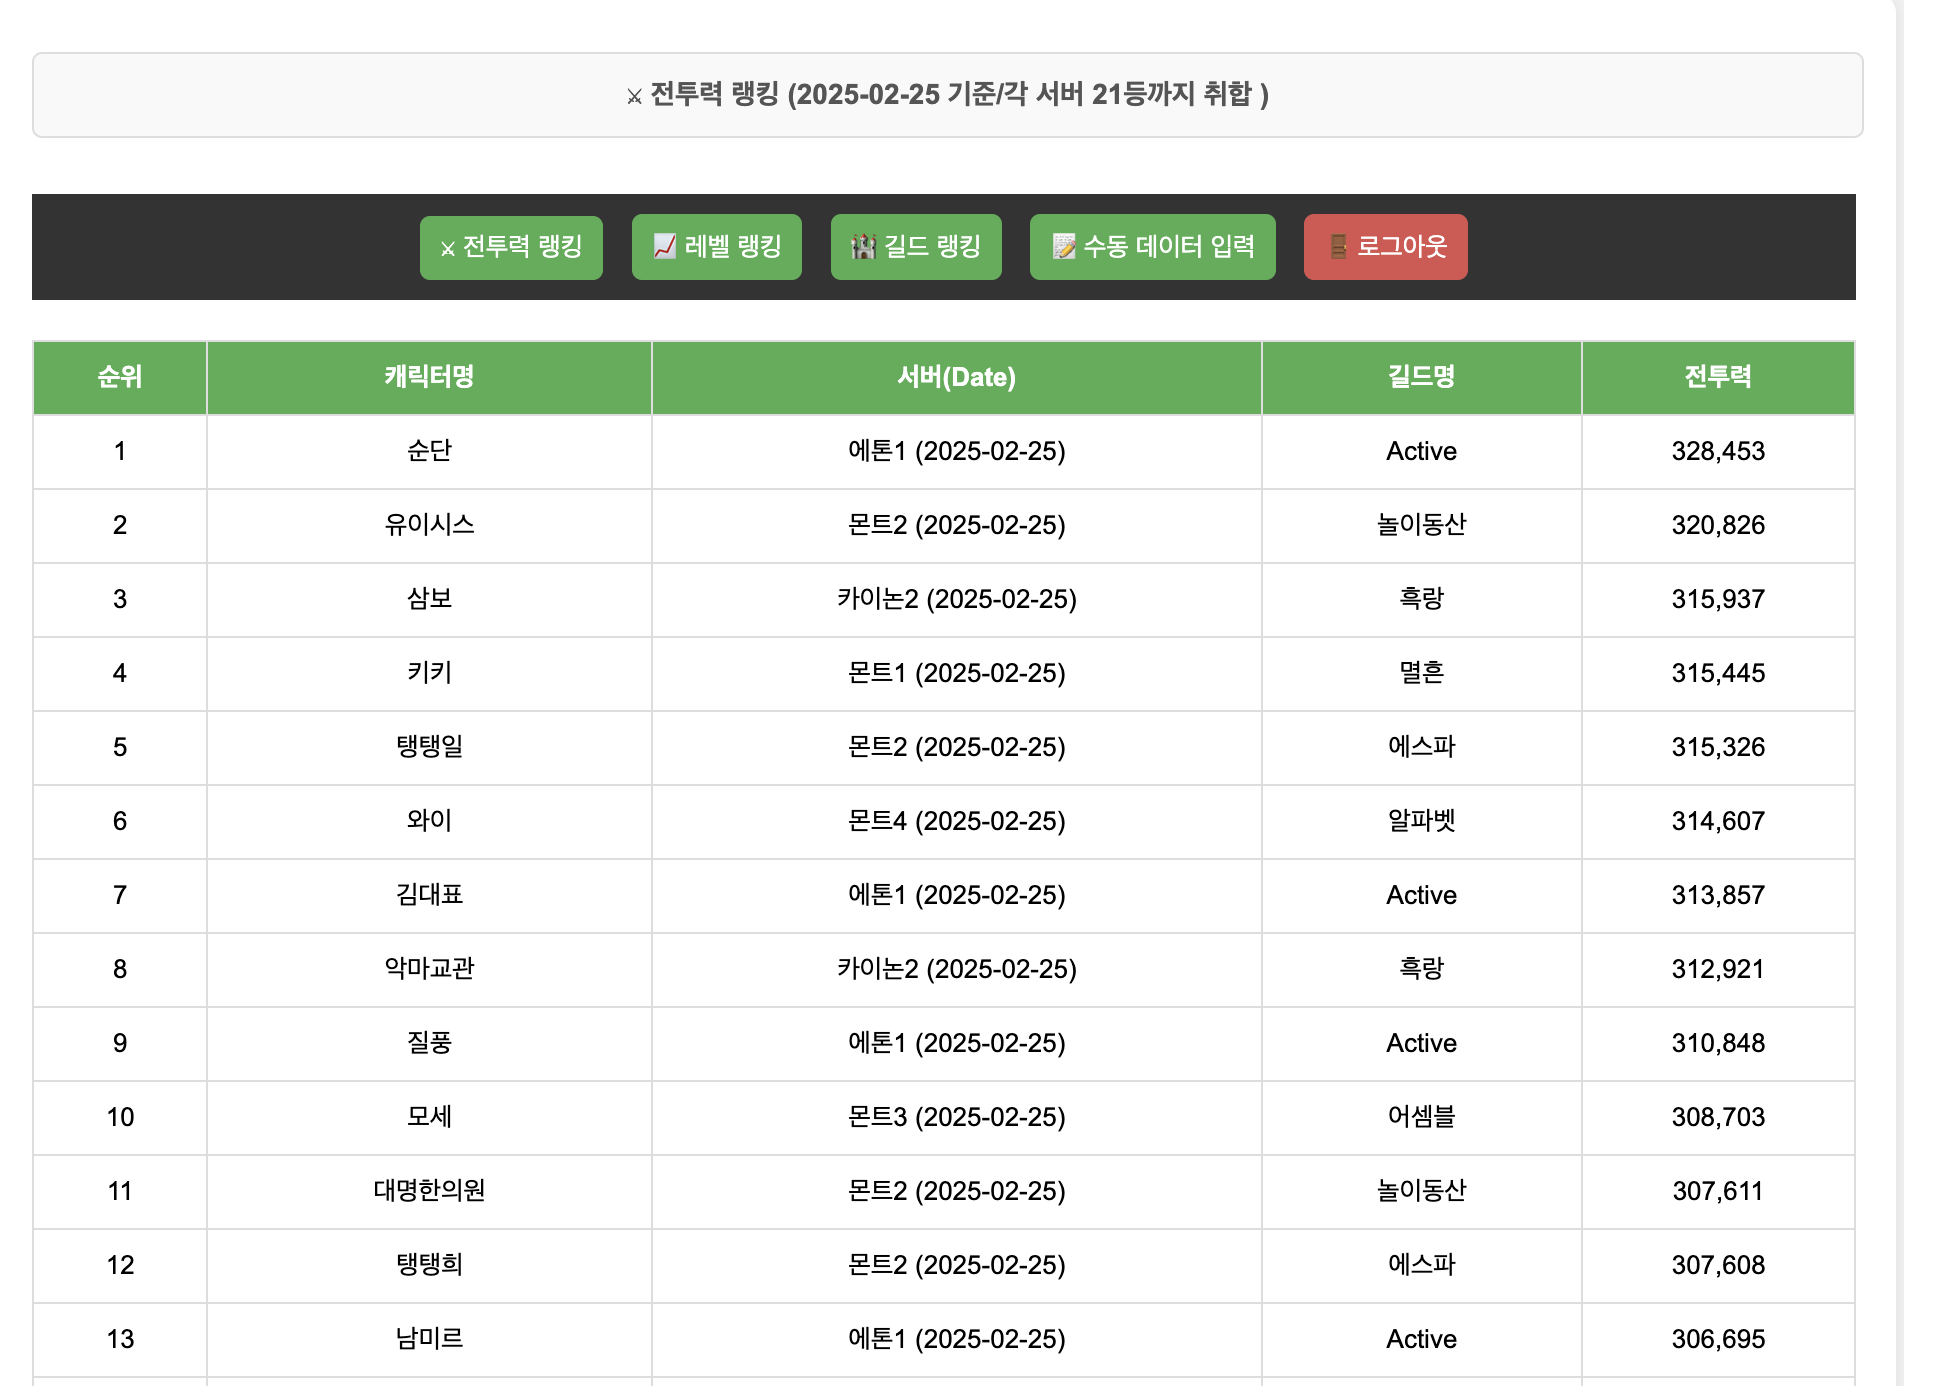
Task: Click crossed swords icon on 전투력 랭킹 button
Action: tap(448, 248)
